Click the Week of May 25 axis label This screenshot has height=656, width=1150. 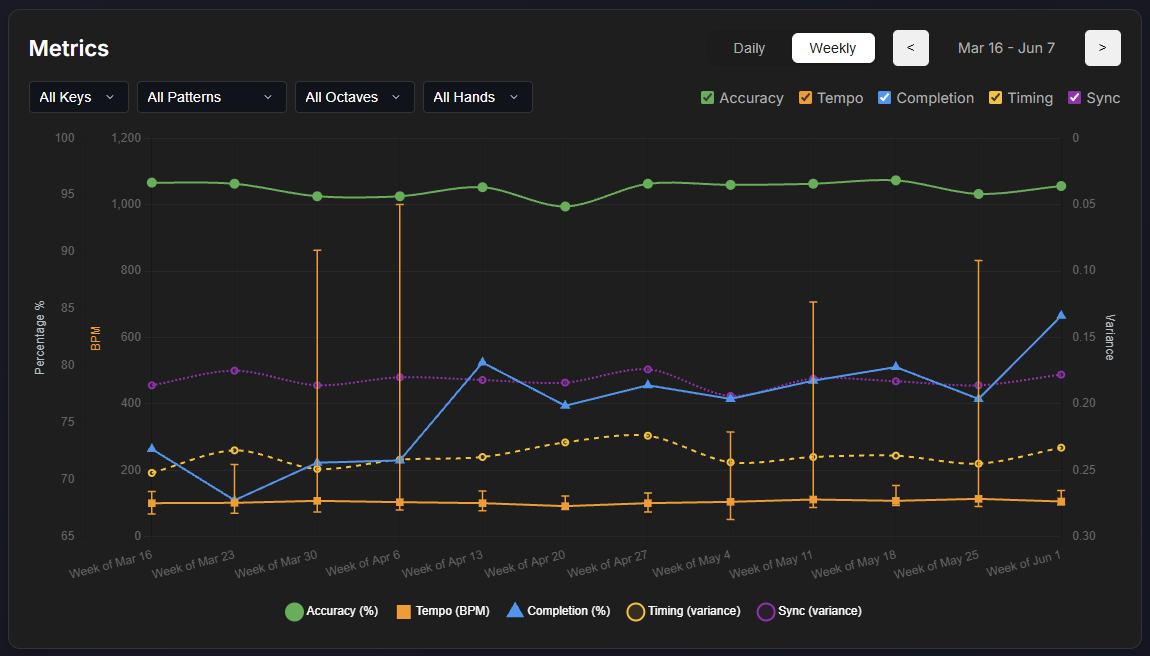tap(937, 564)
